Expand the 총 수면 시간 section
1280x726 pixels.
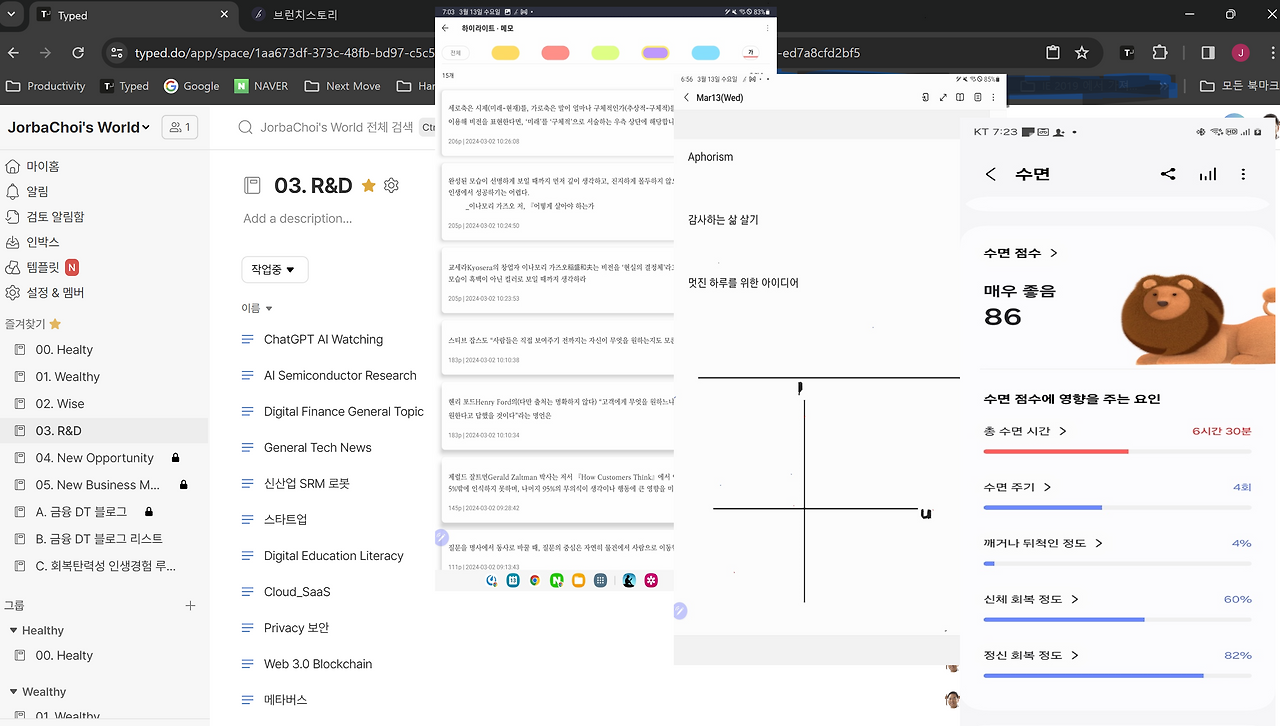tap(1018, 431)
